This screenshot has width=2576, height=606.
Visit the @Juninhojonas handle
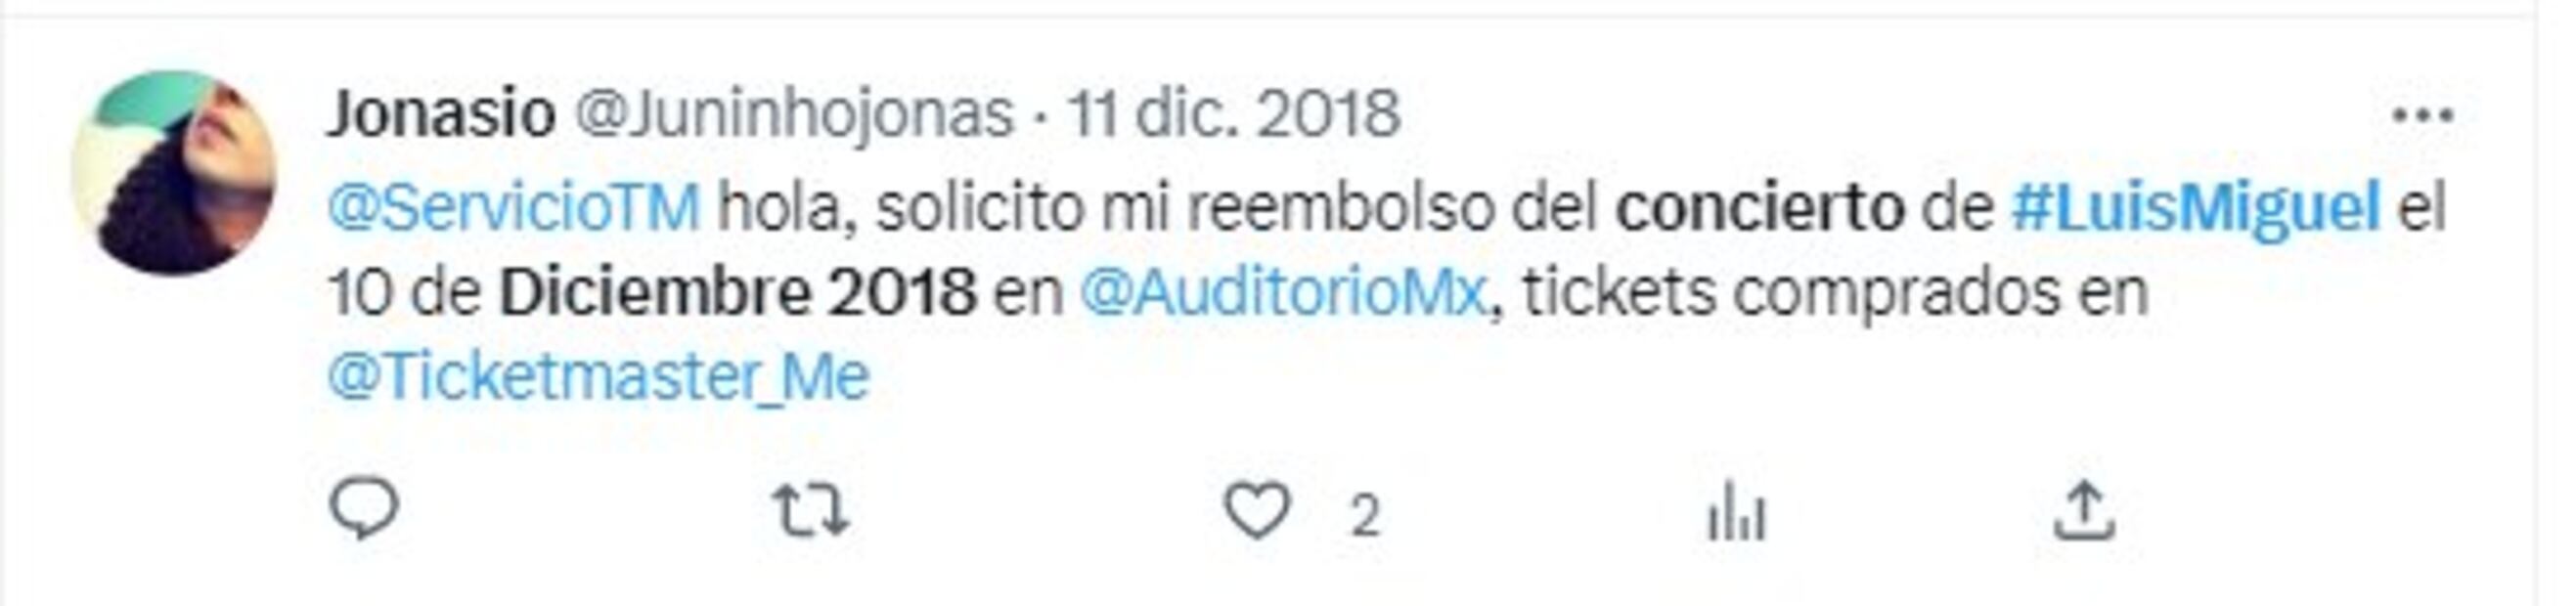pyautogui.click(x=794, y=115)
